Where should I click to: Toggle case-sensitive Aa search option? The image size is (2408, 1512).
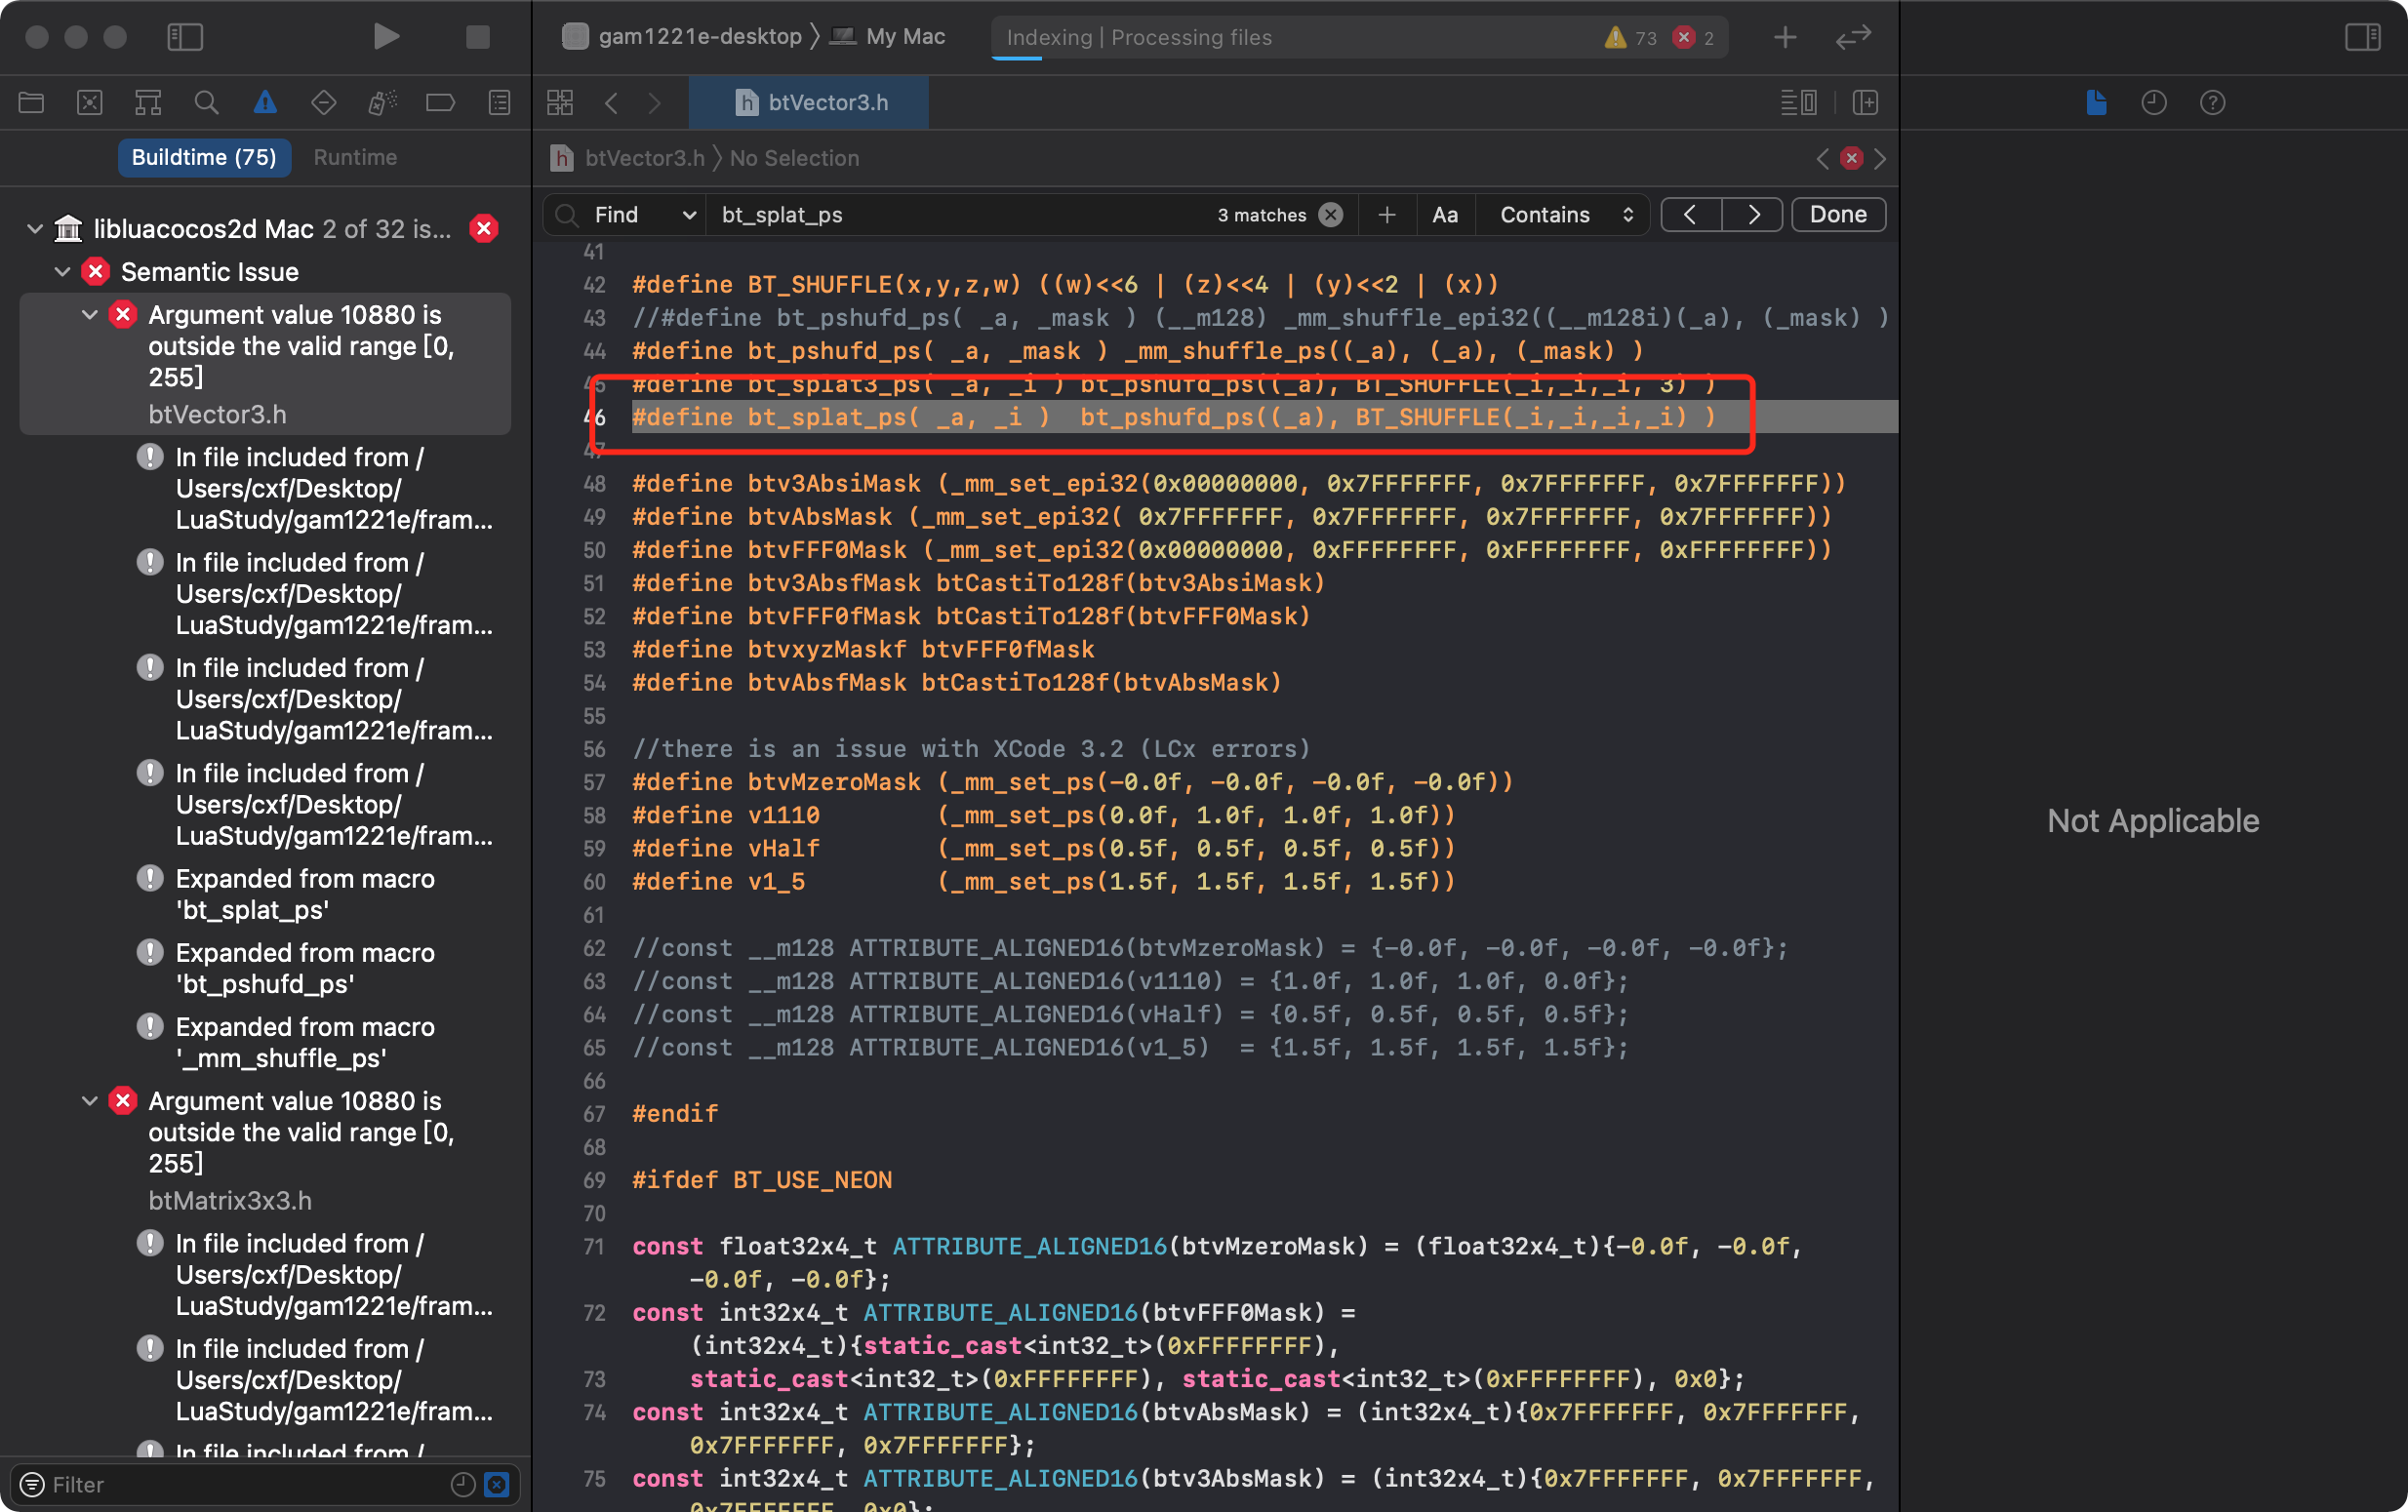(x=1444, y=215)
